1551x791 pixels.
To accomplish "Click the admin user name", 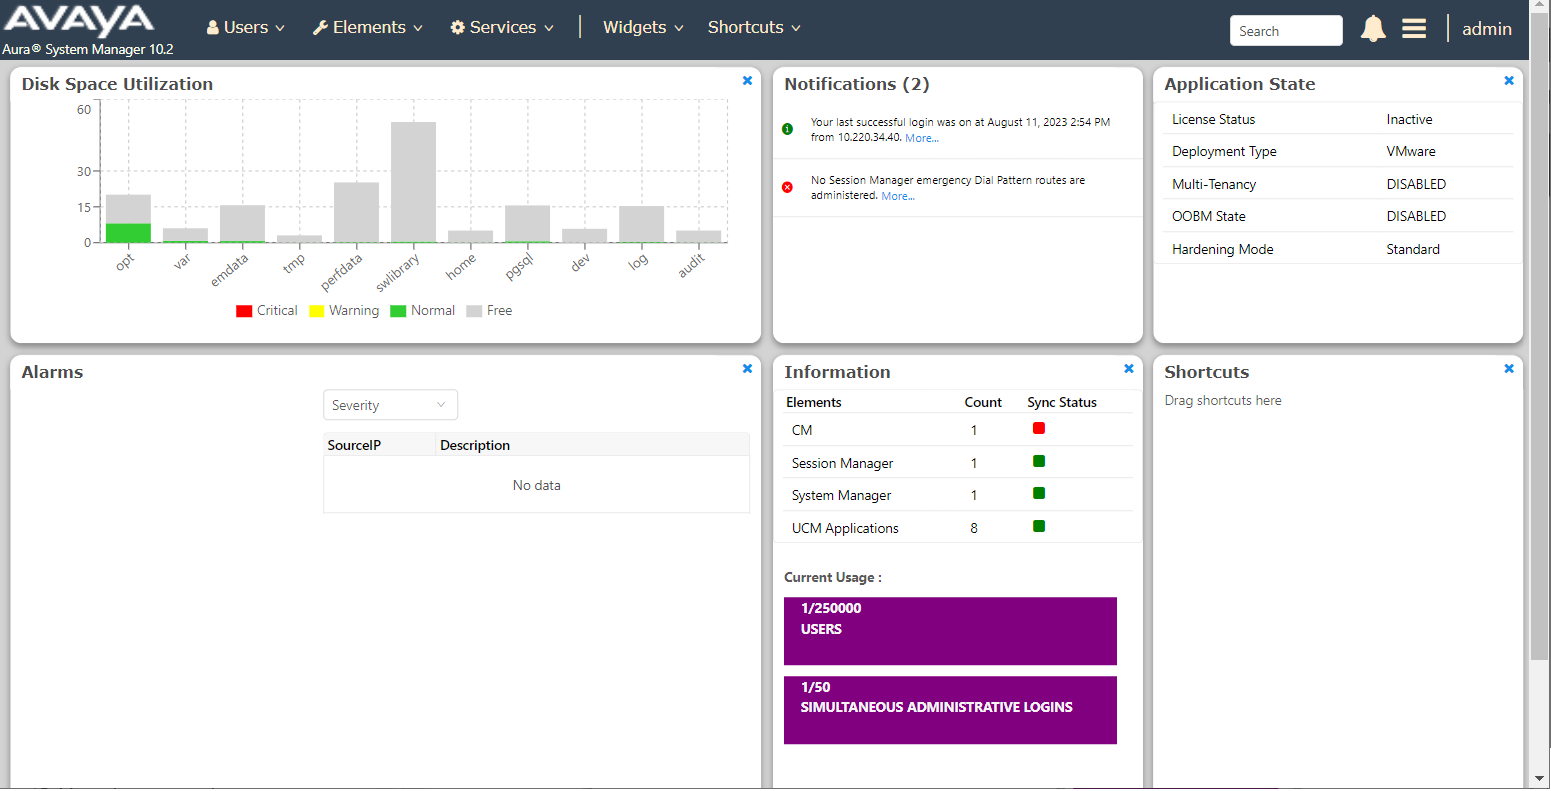I will pyautogui.click(x=1487, y=29).
